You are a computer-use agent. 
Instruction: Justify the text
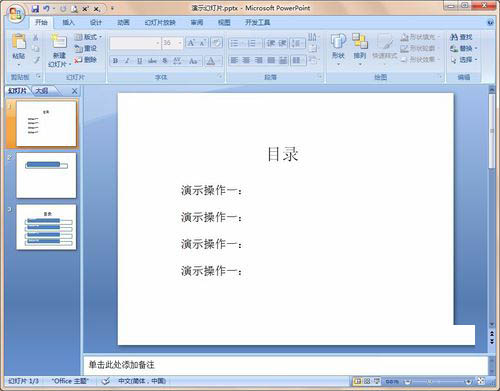[271, 60]
